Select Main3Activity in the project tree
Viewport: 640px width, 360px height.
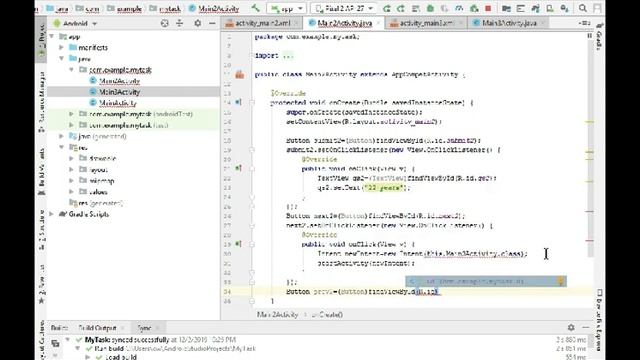119,92
